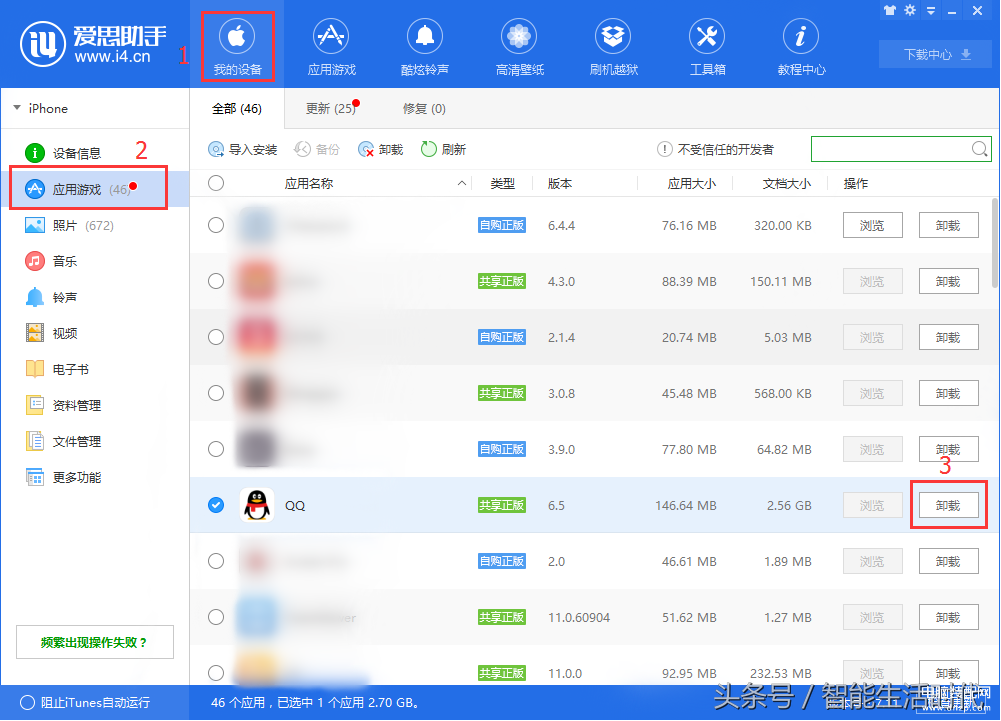The height and width of the screenshot is (721, 1001).
Task: Click 浏览 for the 6.4.4 app
Action: pyautogui.click(x=872, y=225)
